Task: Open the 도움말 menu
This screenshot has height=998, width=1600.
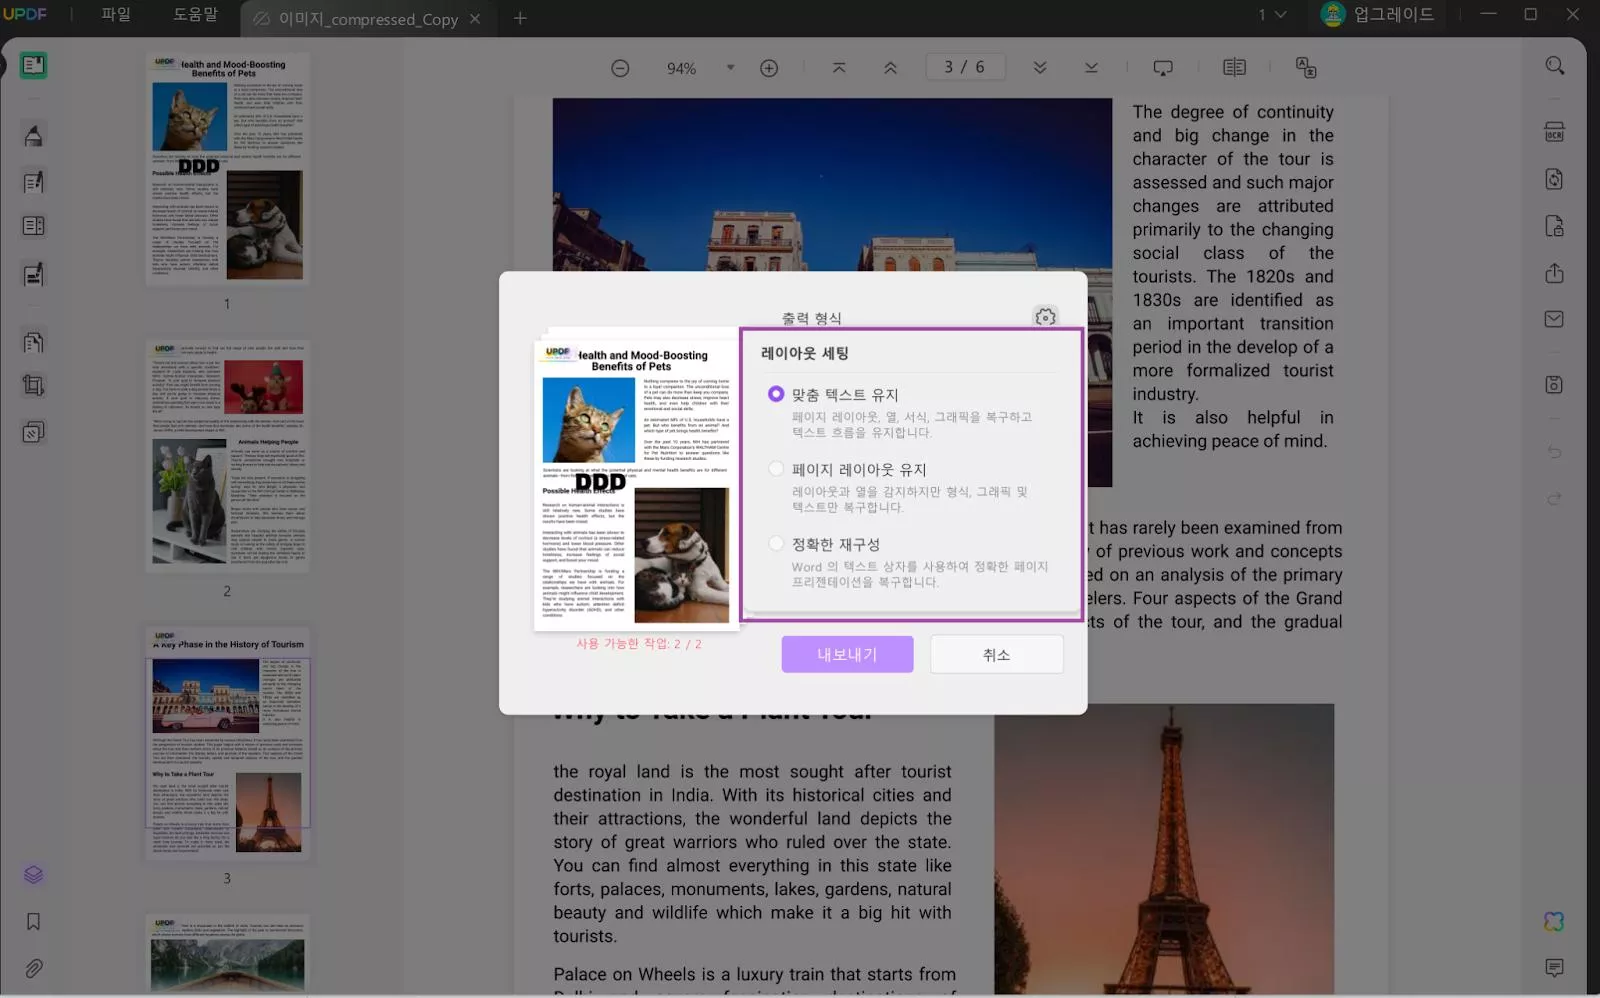Action: click(x=195, y=15)
